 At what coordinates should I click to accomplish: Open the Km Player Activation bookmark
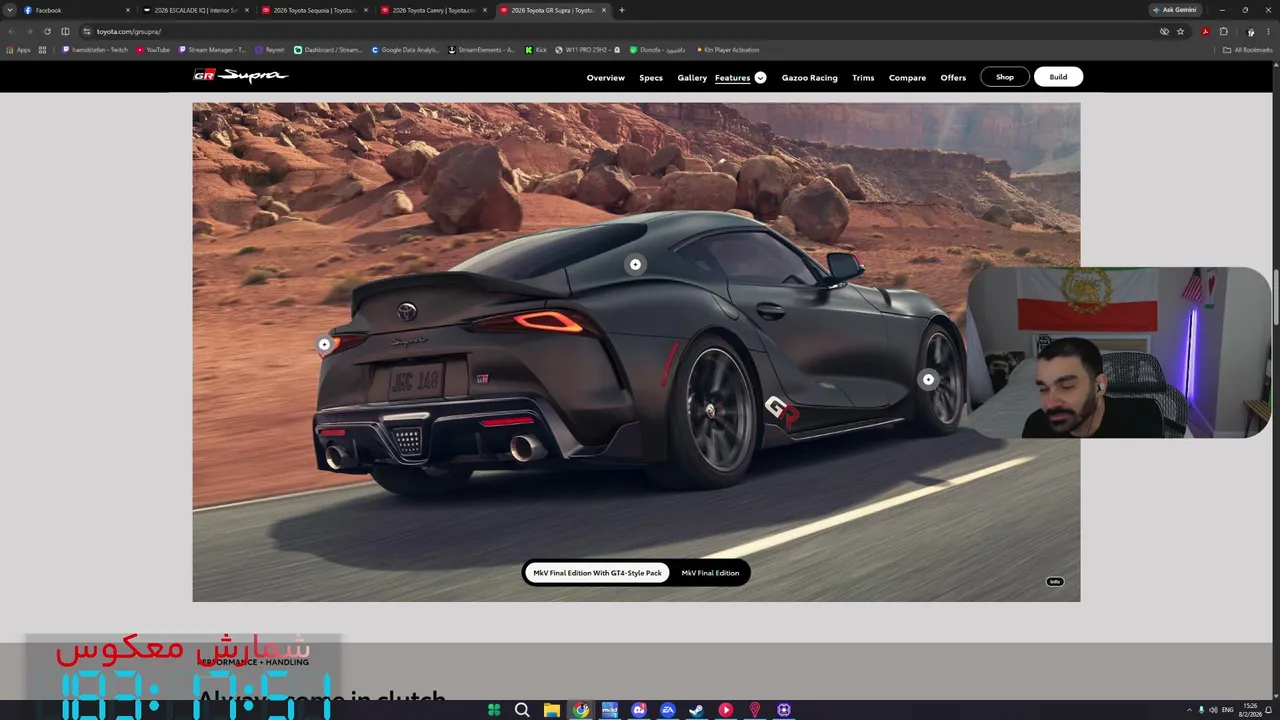click(726, 50)
